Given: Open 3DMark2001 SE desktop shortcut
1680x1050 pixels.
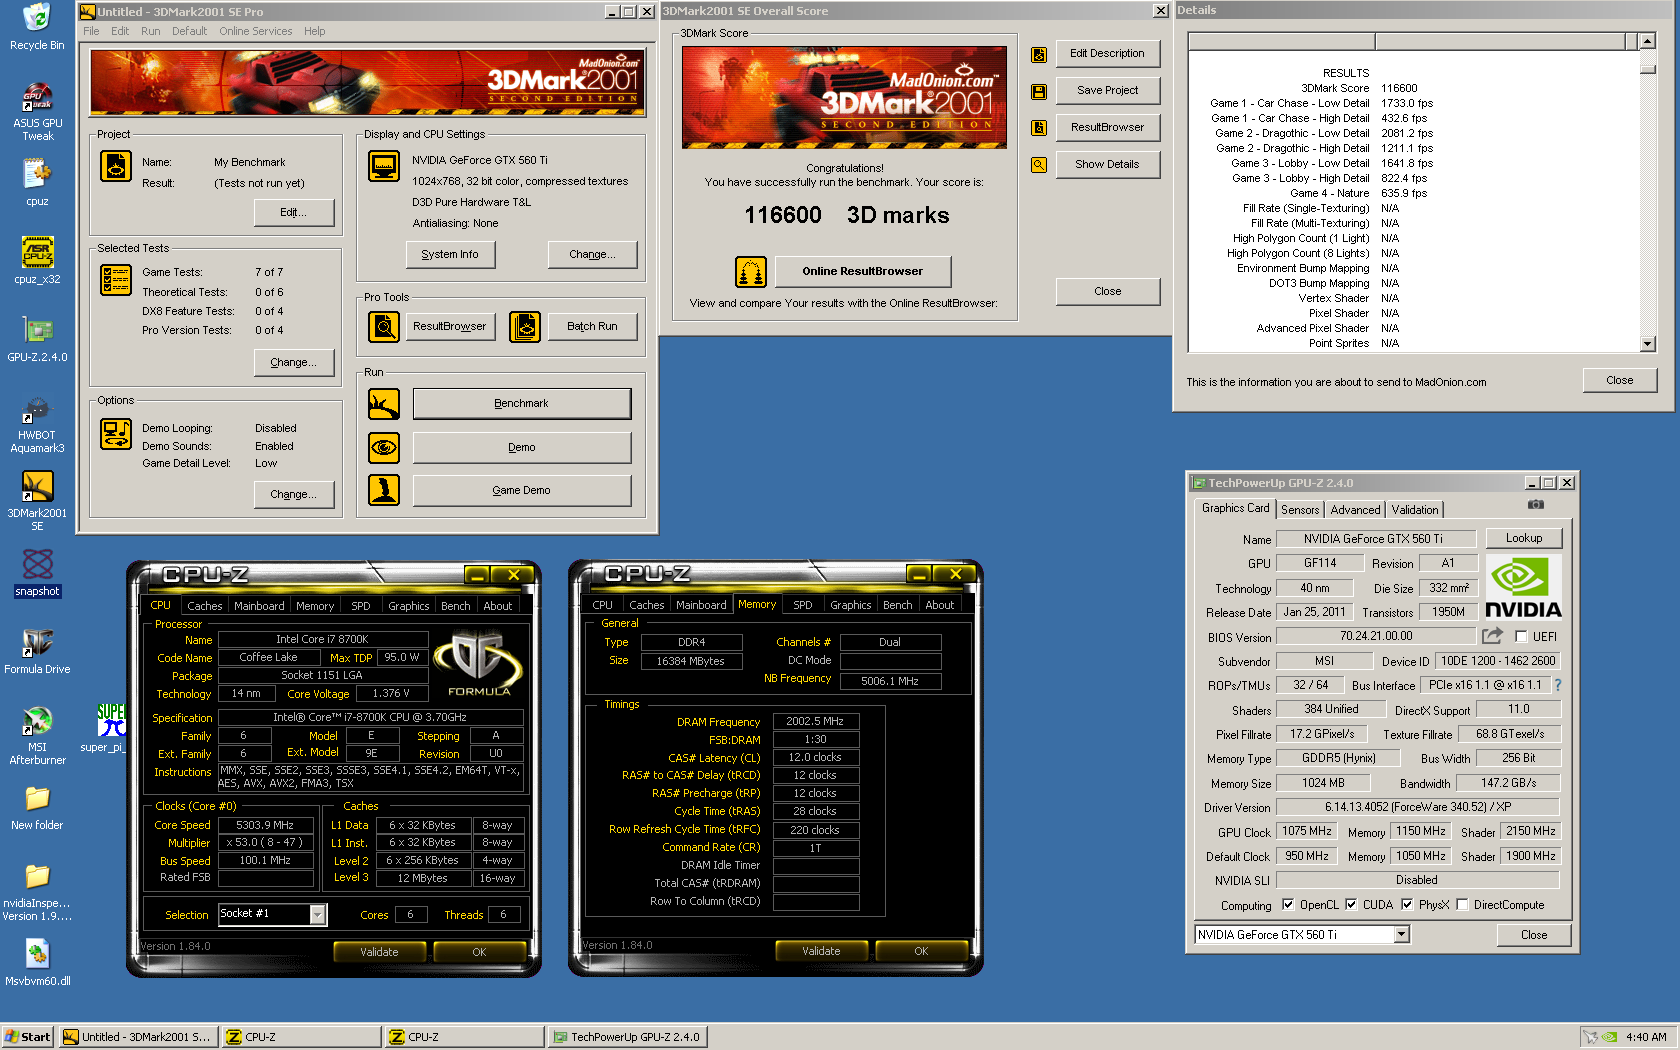Looking at the screenshot, I should 37,501.
